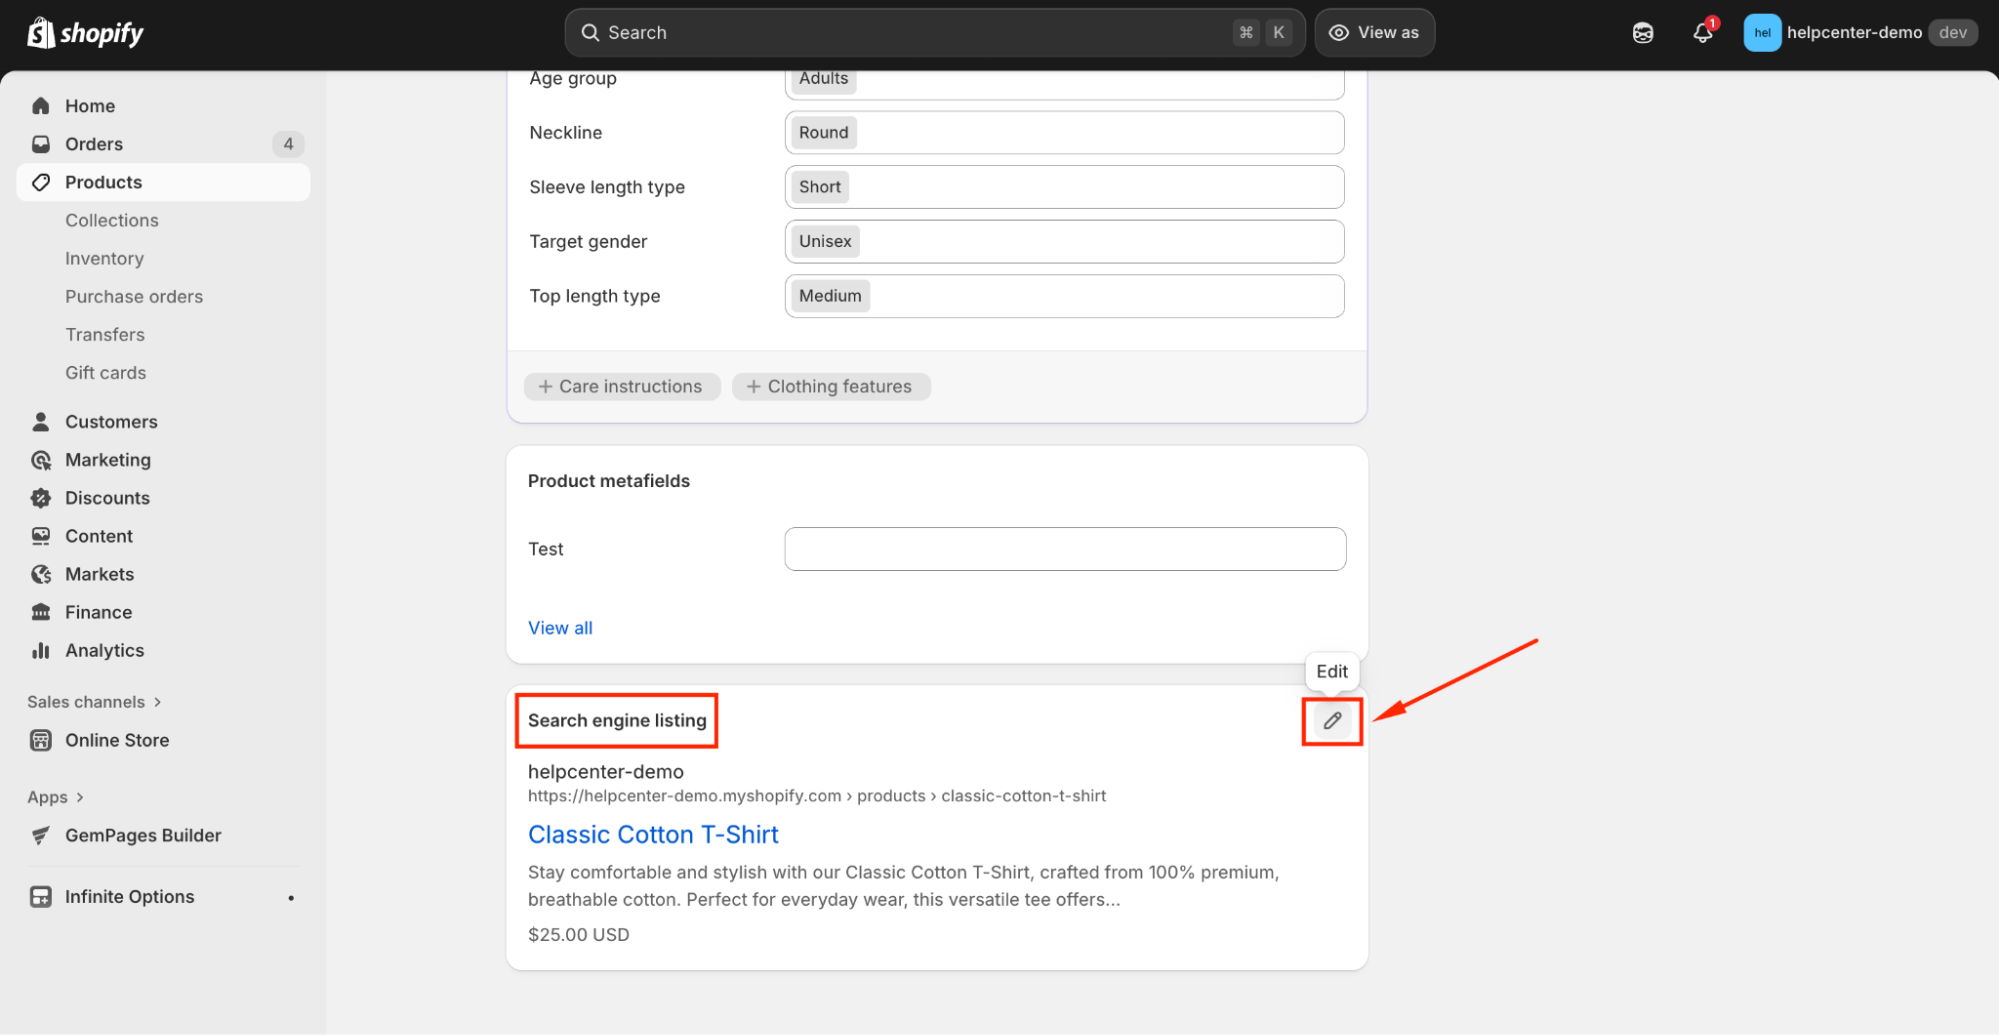
Task: Click the Shopify logo
Action: pyautogui.click(x=85, y=33)
